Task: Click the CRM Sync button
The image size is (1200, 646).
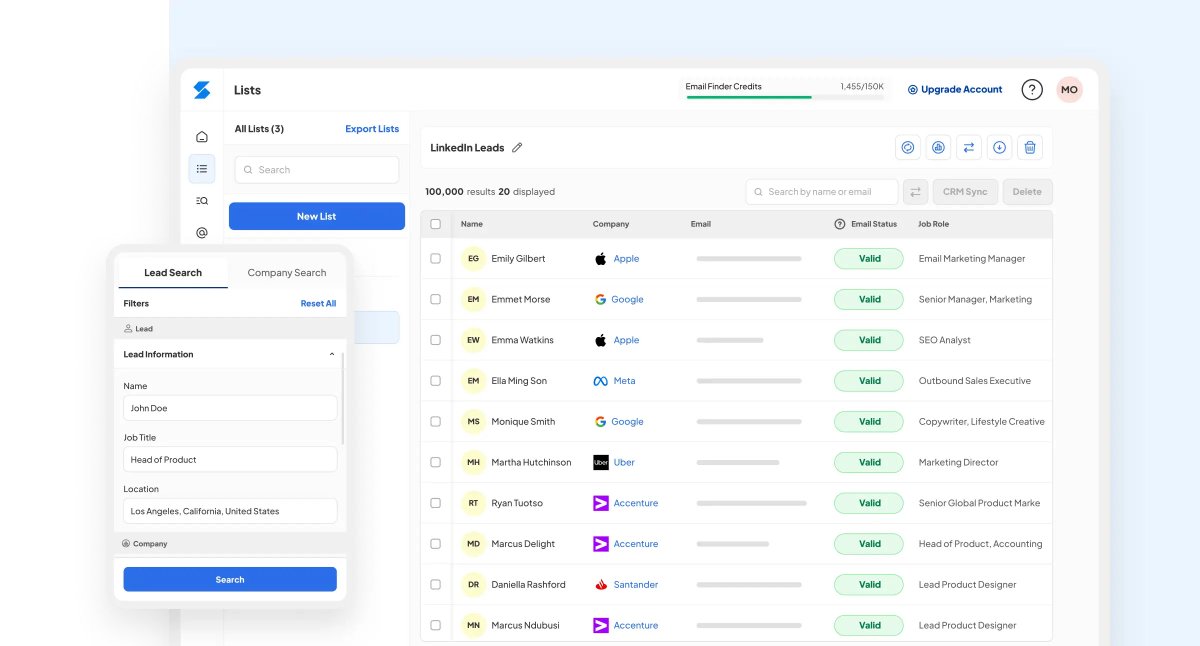Action: coord(965,192)
